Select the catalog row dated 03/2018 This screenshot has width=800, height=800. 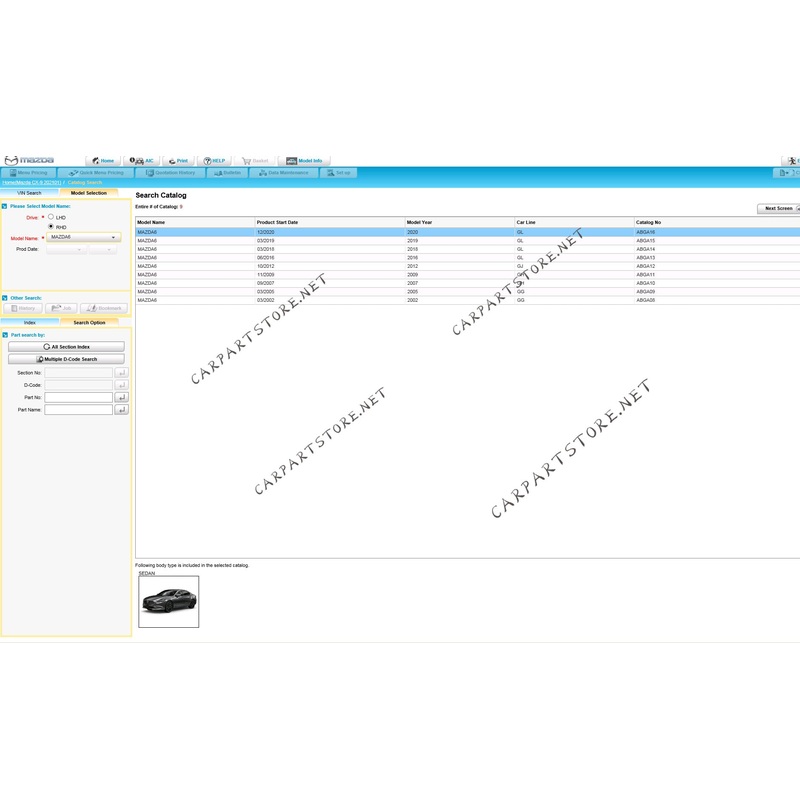[x=468, y=249]
